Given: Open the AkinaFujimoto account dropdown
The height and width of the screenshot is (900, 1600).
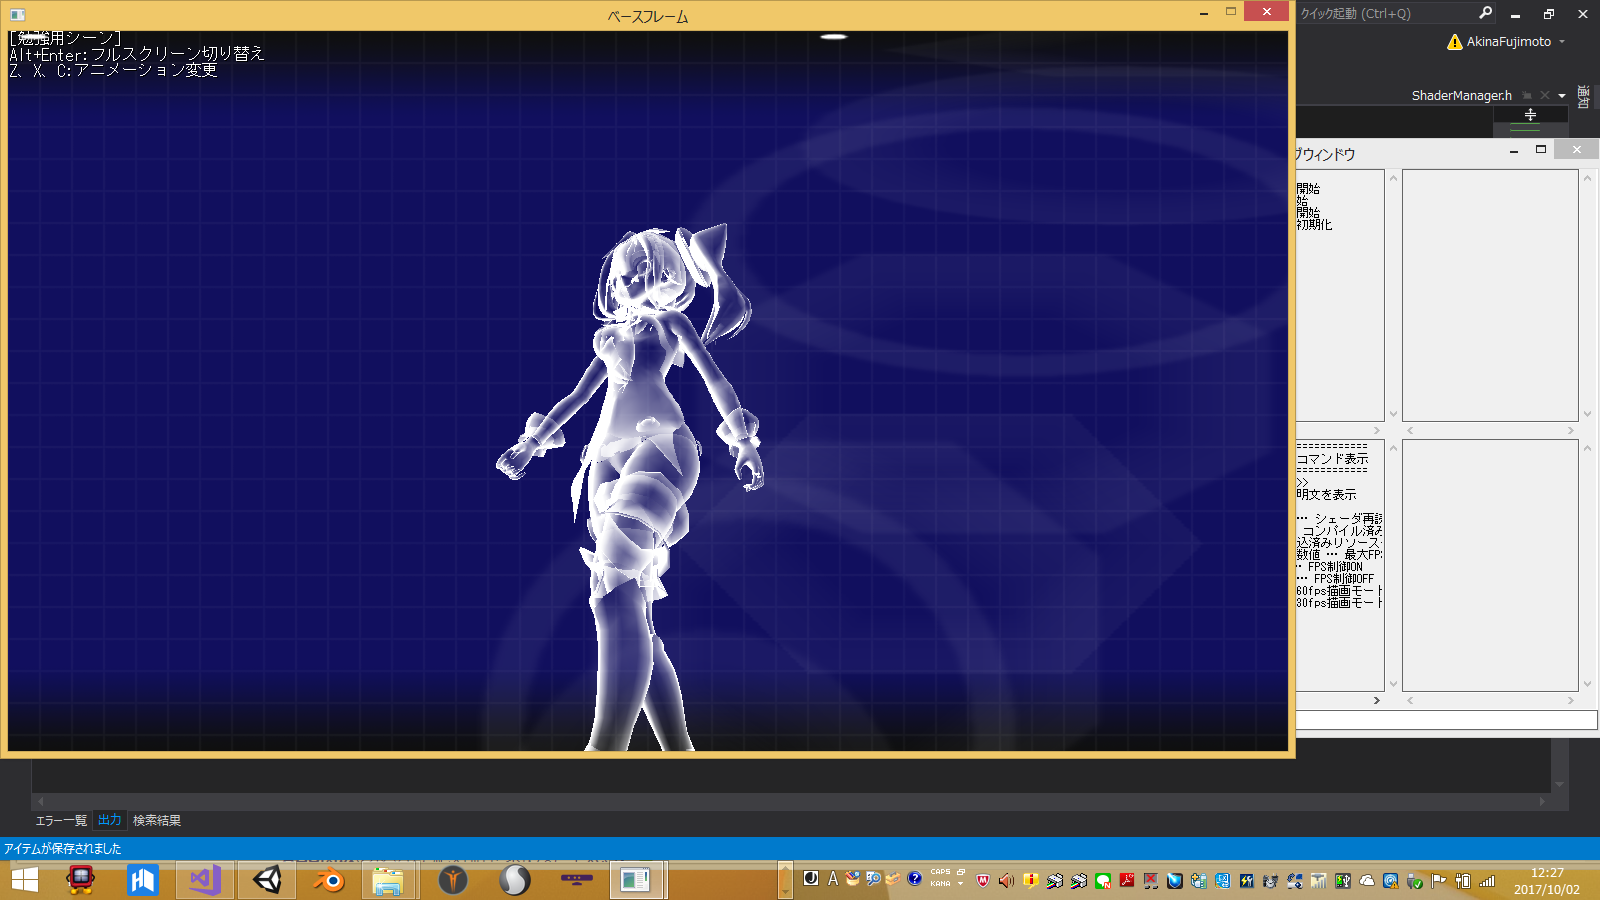Looking at the screenshot, I should point(1562,42).
